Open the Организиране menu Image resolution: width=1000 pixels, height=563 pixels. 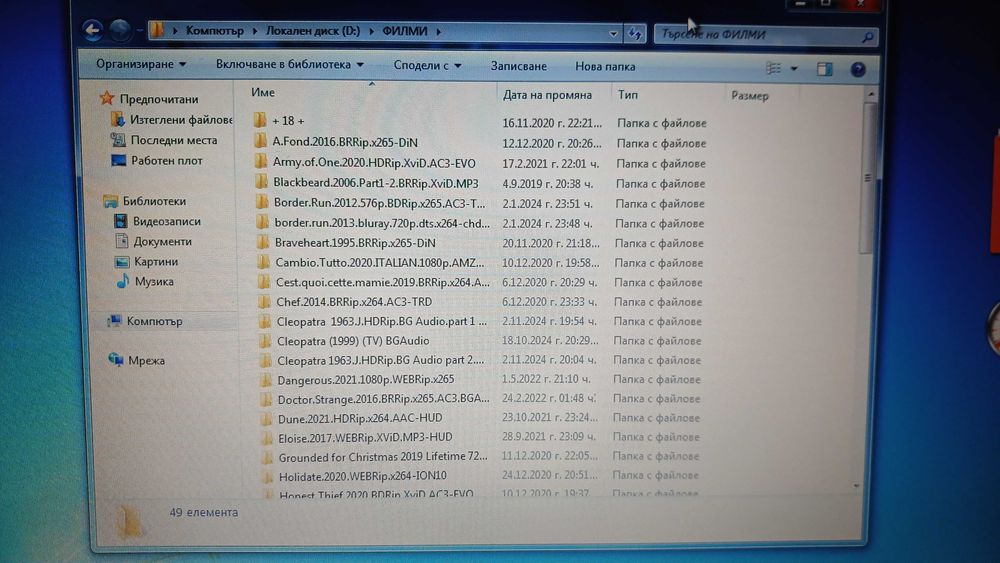[141, 64]
